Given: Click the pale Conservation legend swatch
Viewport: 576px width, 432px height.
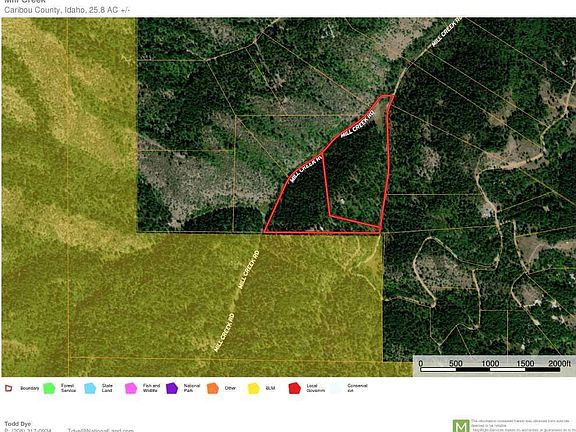Looking at the screenshot, I should (x=335, y=388).
